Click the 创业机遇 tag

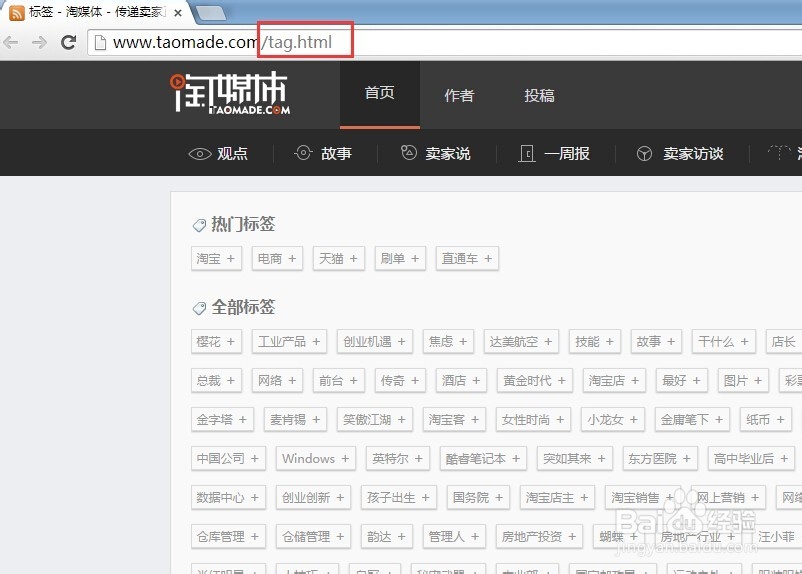[x=375, y=341]
